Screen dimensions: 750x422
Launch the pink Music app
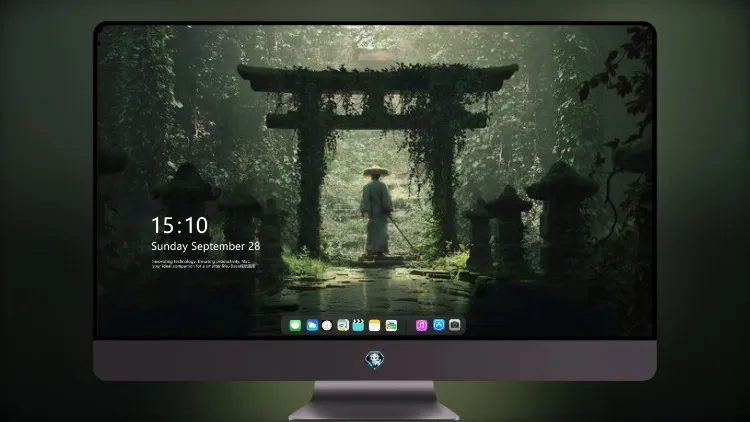coord(421,325)
